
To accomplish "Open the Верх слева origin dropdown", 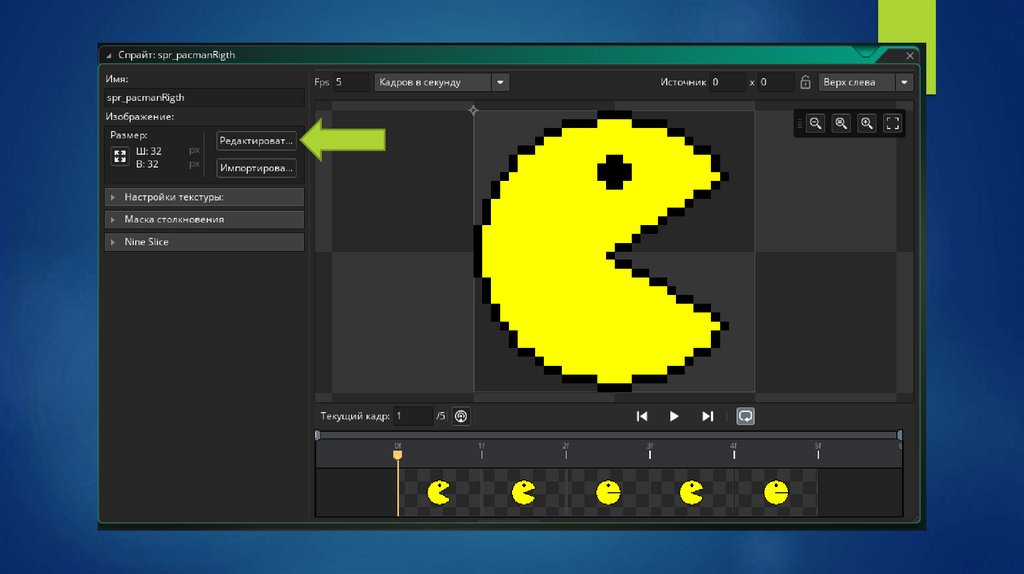I will 865,82.
